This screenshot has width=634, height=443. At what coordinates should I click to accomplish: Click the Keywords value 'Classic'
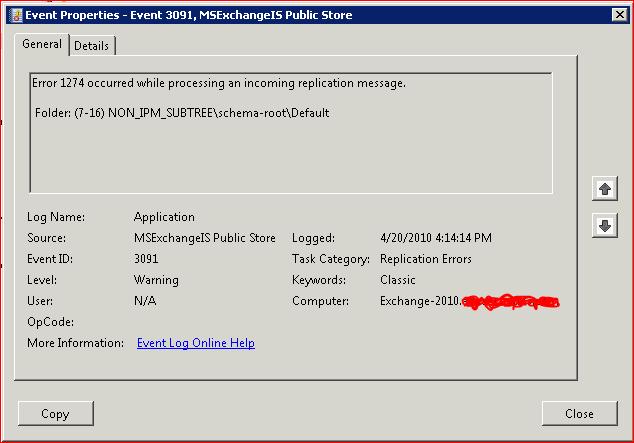(398, 280)
